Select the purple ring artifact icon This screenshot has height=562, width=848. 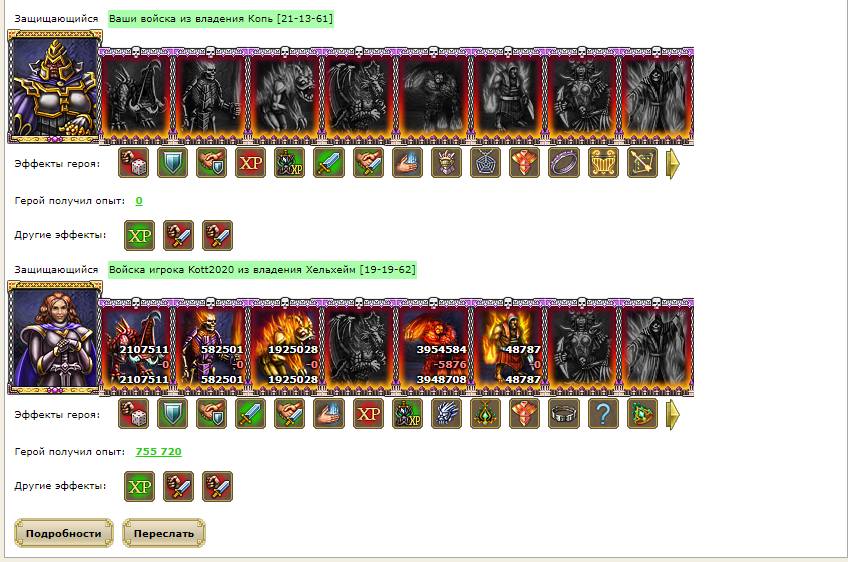[x=564, y=163]
